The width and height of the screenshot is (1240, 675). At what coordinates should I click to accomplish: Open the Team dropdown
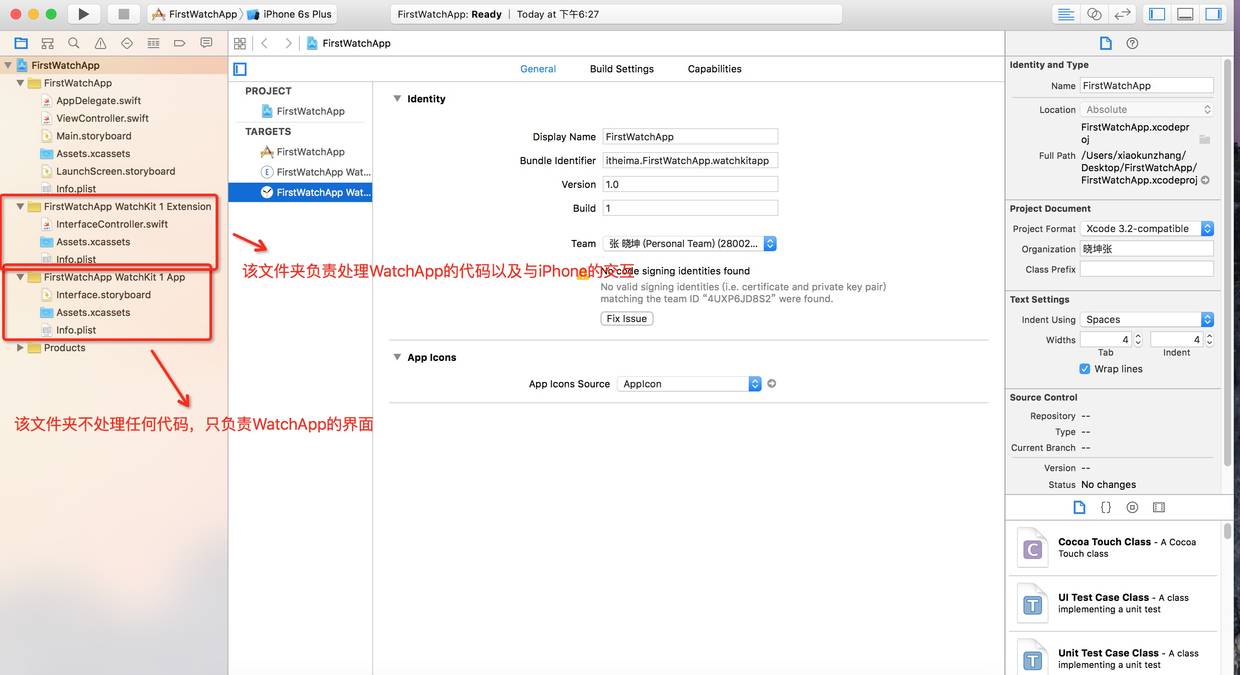point(689,244)
